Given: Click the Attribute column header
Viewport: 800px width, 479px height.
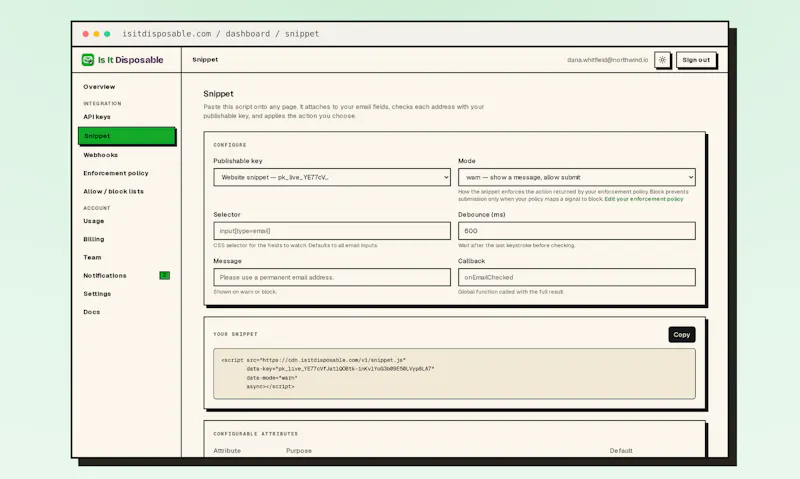Looking at the screenshot, I should [x=227, y=450].
